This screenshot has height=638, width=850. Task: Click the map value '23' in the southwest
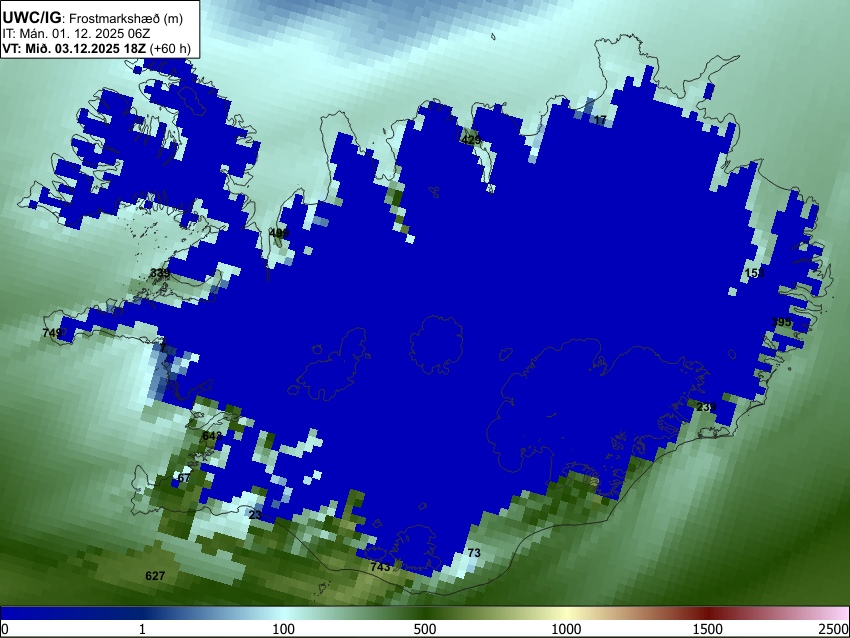pyautogui.click(x=255, y=514)
